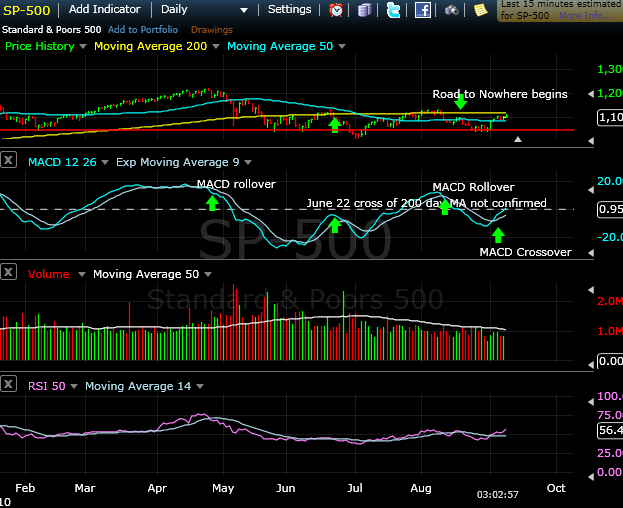Close the RSI 50 indicator panel
The image size is (623, 508).
[x=9, y=385]
